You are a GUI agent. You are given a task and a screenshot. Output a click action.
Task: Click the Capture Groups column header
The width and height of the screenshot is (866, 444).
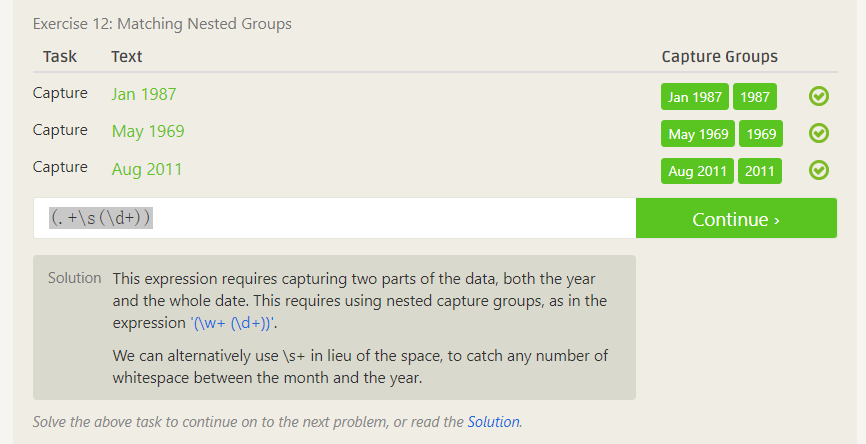click(719, 57)
